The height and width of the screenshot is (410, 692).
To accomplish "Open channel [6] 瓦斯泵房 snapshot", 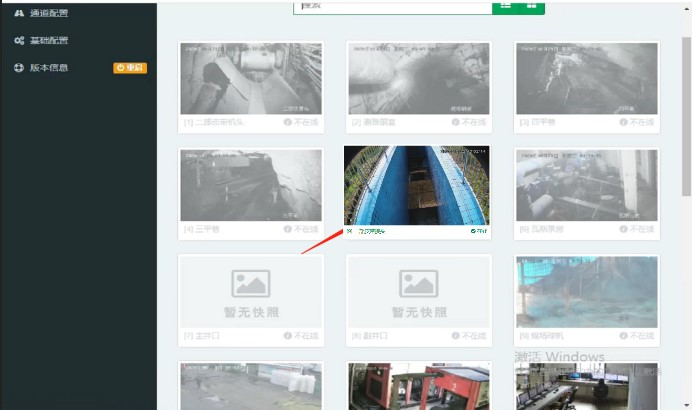I will [x=587, y=185].
